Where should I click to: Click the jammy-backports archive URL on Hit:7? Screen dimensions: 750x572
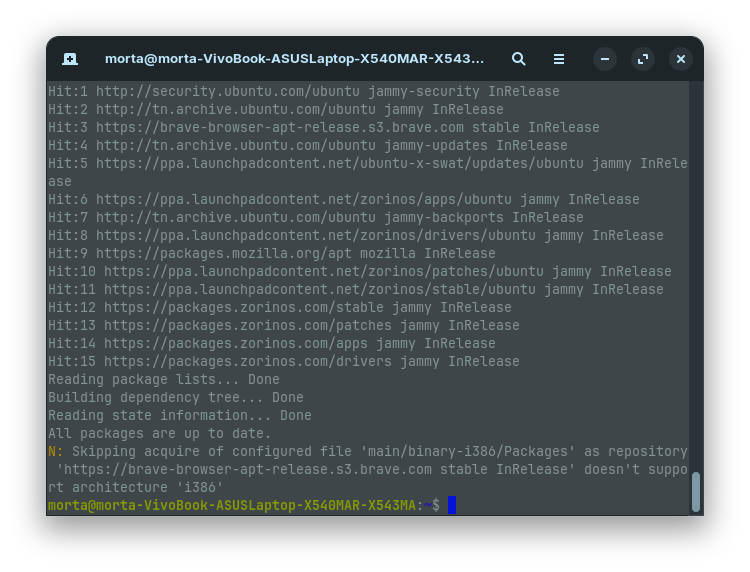(236, 218)
